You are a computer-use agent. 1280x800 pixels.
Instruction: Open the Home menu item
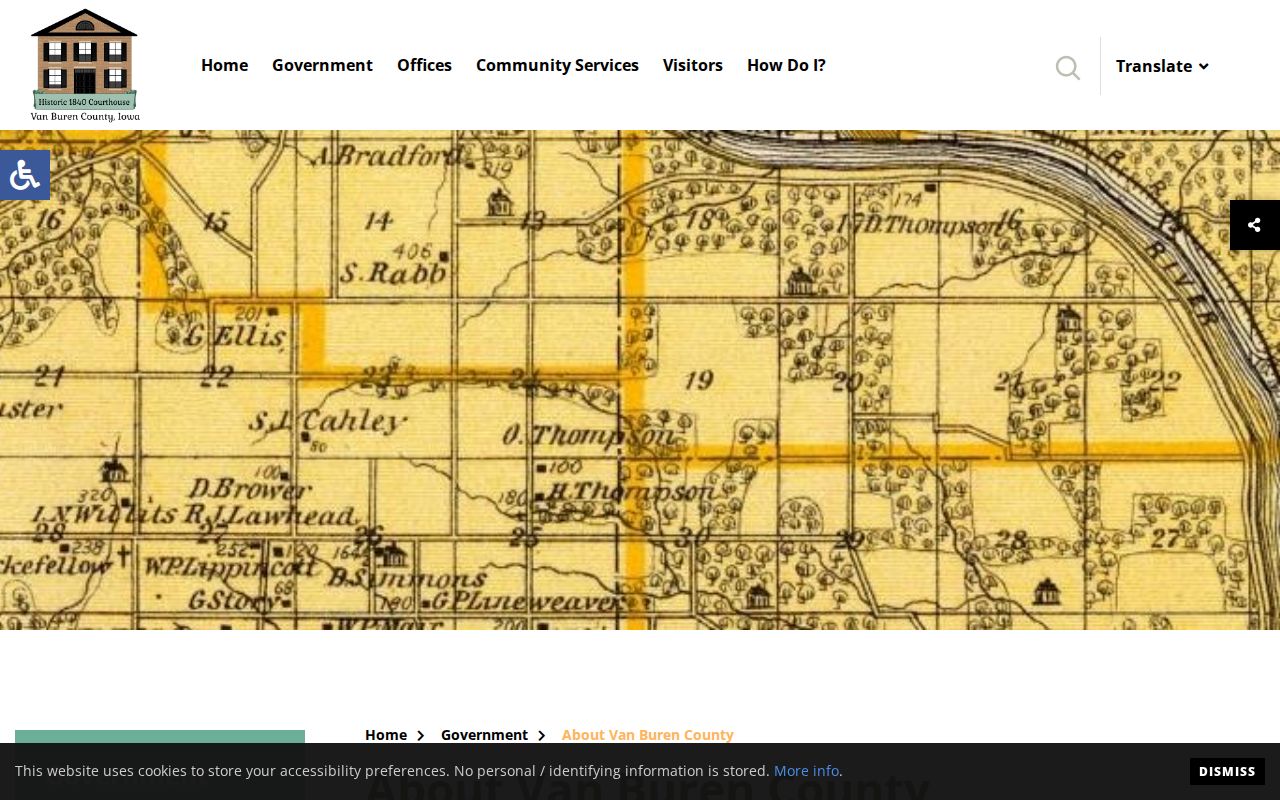(x=224, y=65)
